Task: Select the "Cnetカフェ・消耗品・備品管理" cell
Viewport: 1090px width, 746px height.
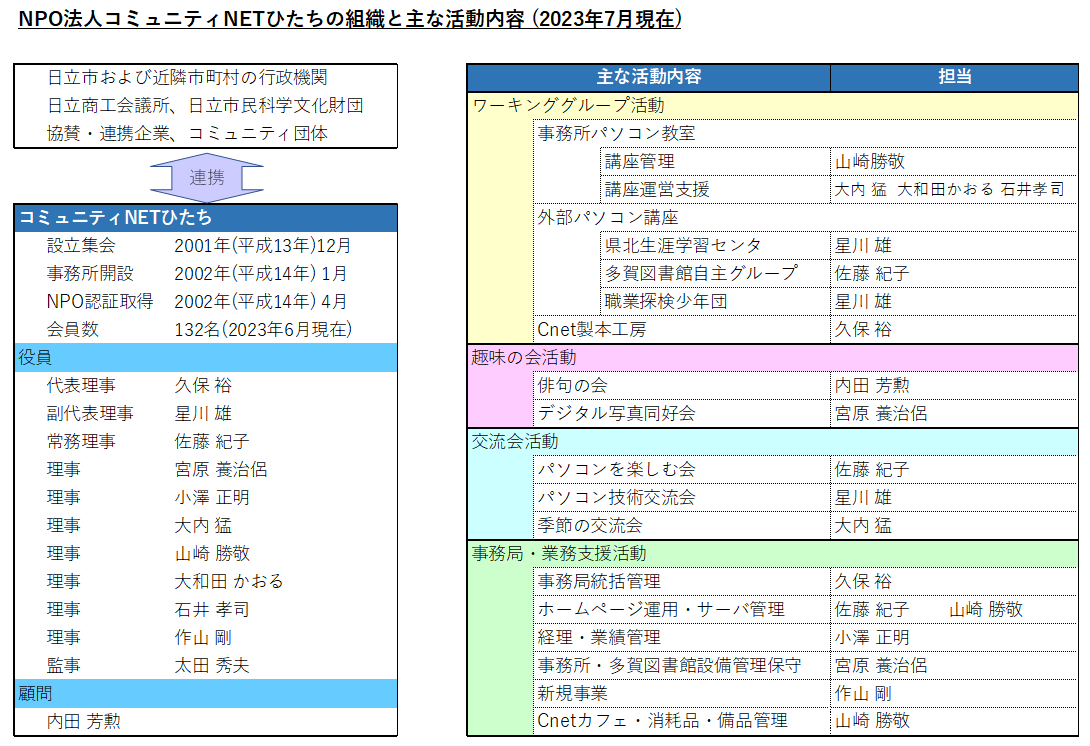Action: click(682, 721)
